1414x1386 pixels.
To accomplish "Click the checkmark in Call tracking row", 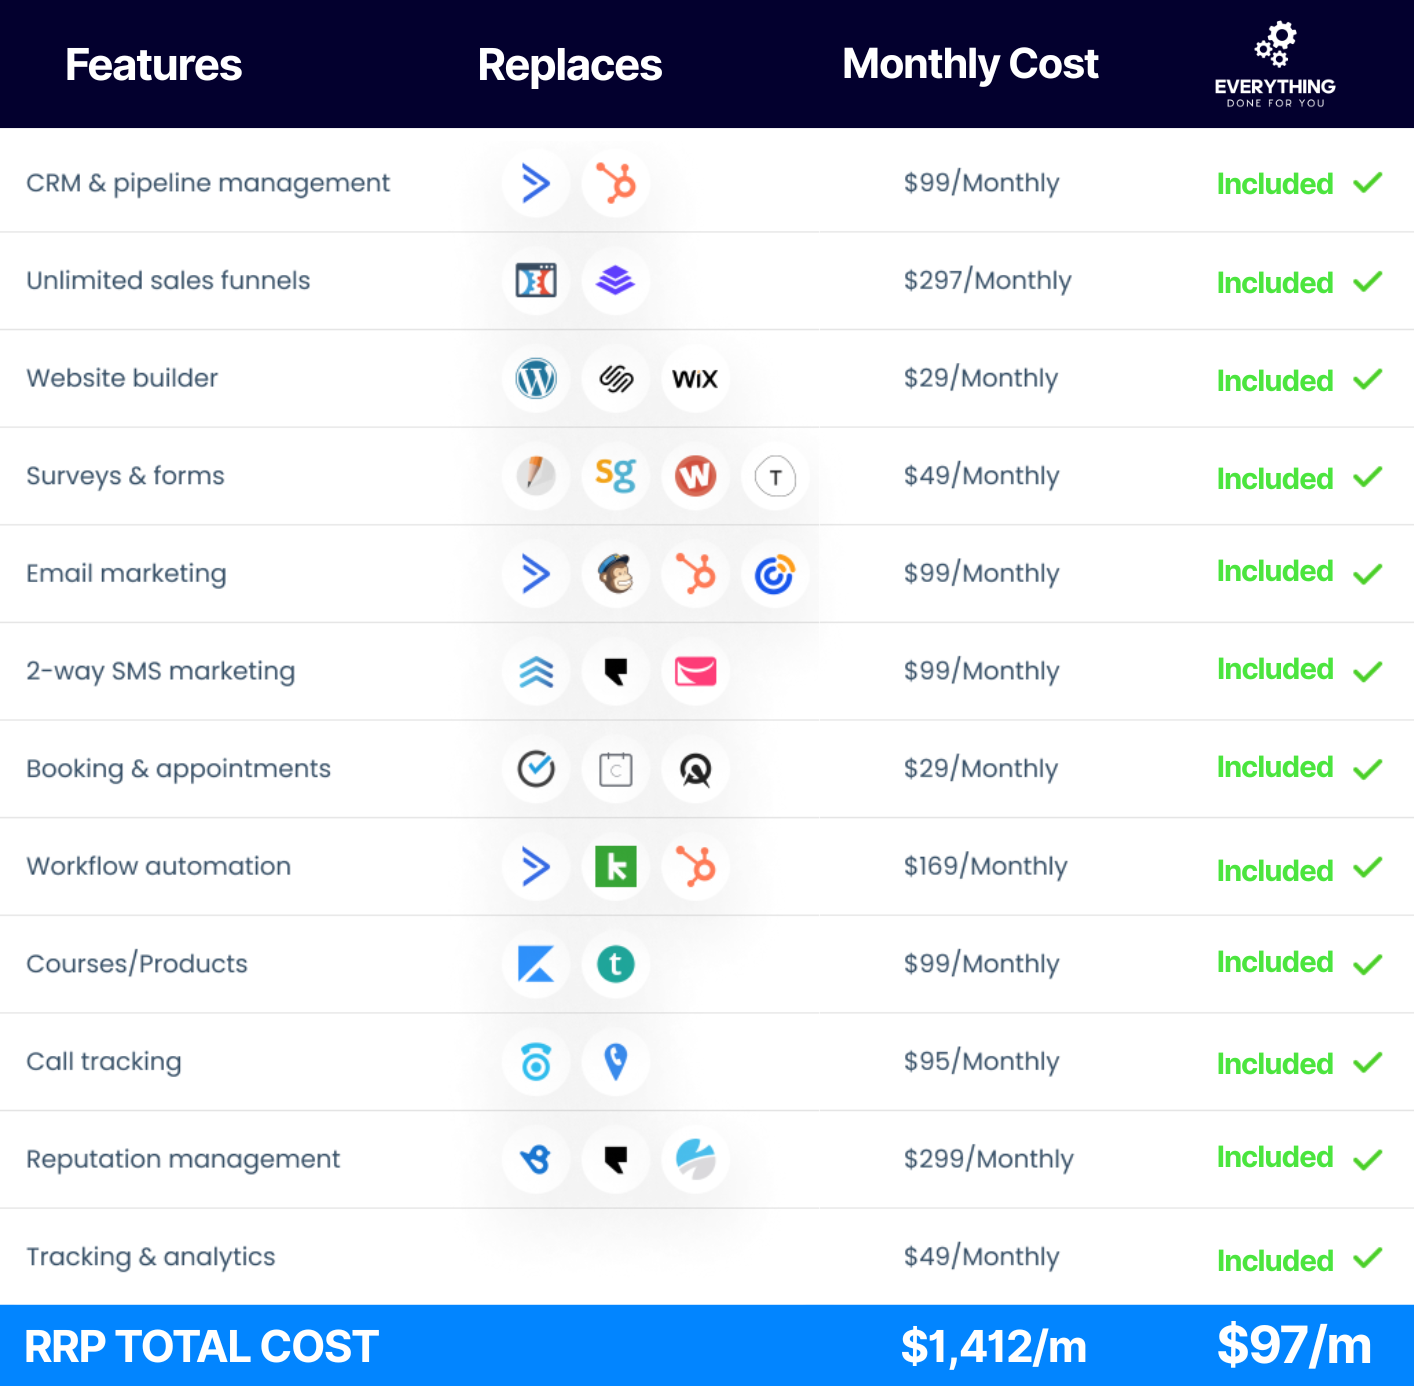I will (1367, 1062).
